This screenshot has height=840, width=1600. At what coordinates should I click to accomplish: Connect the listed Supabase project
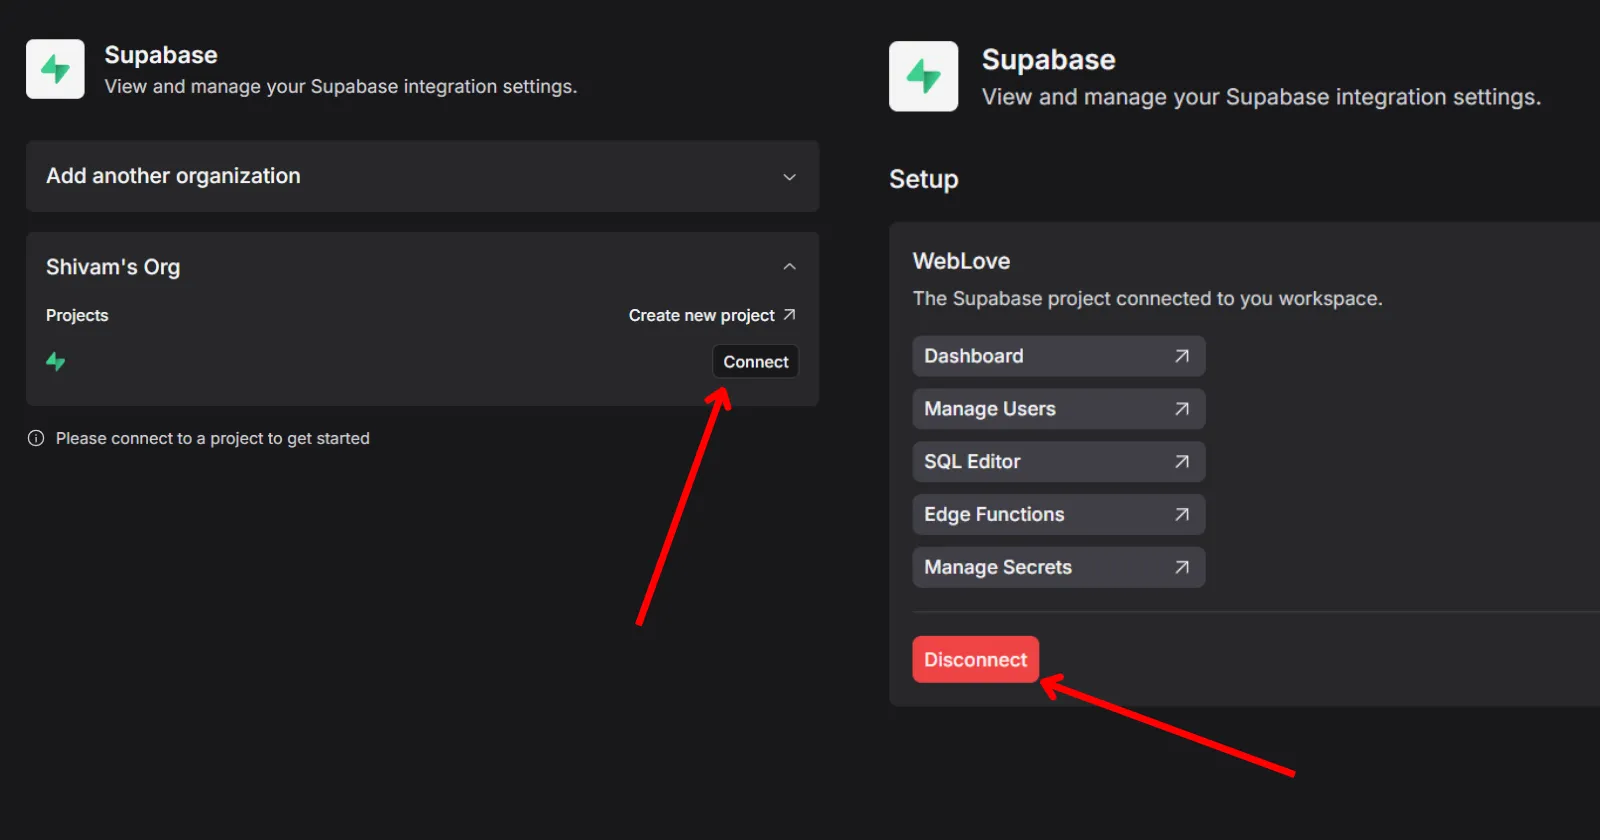(755, 362)
